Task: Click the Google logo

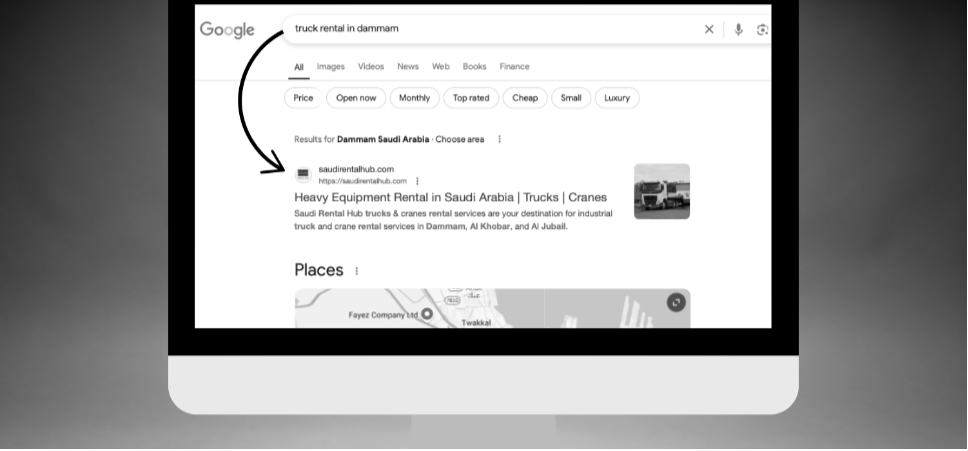Action: coord(227,30)
